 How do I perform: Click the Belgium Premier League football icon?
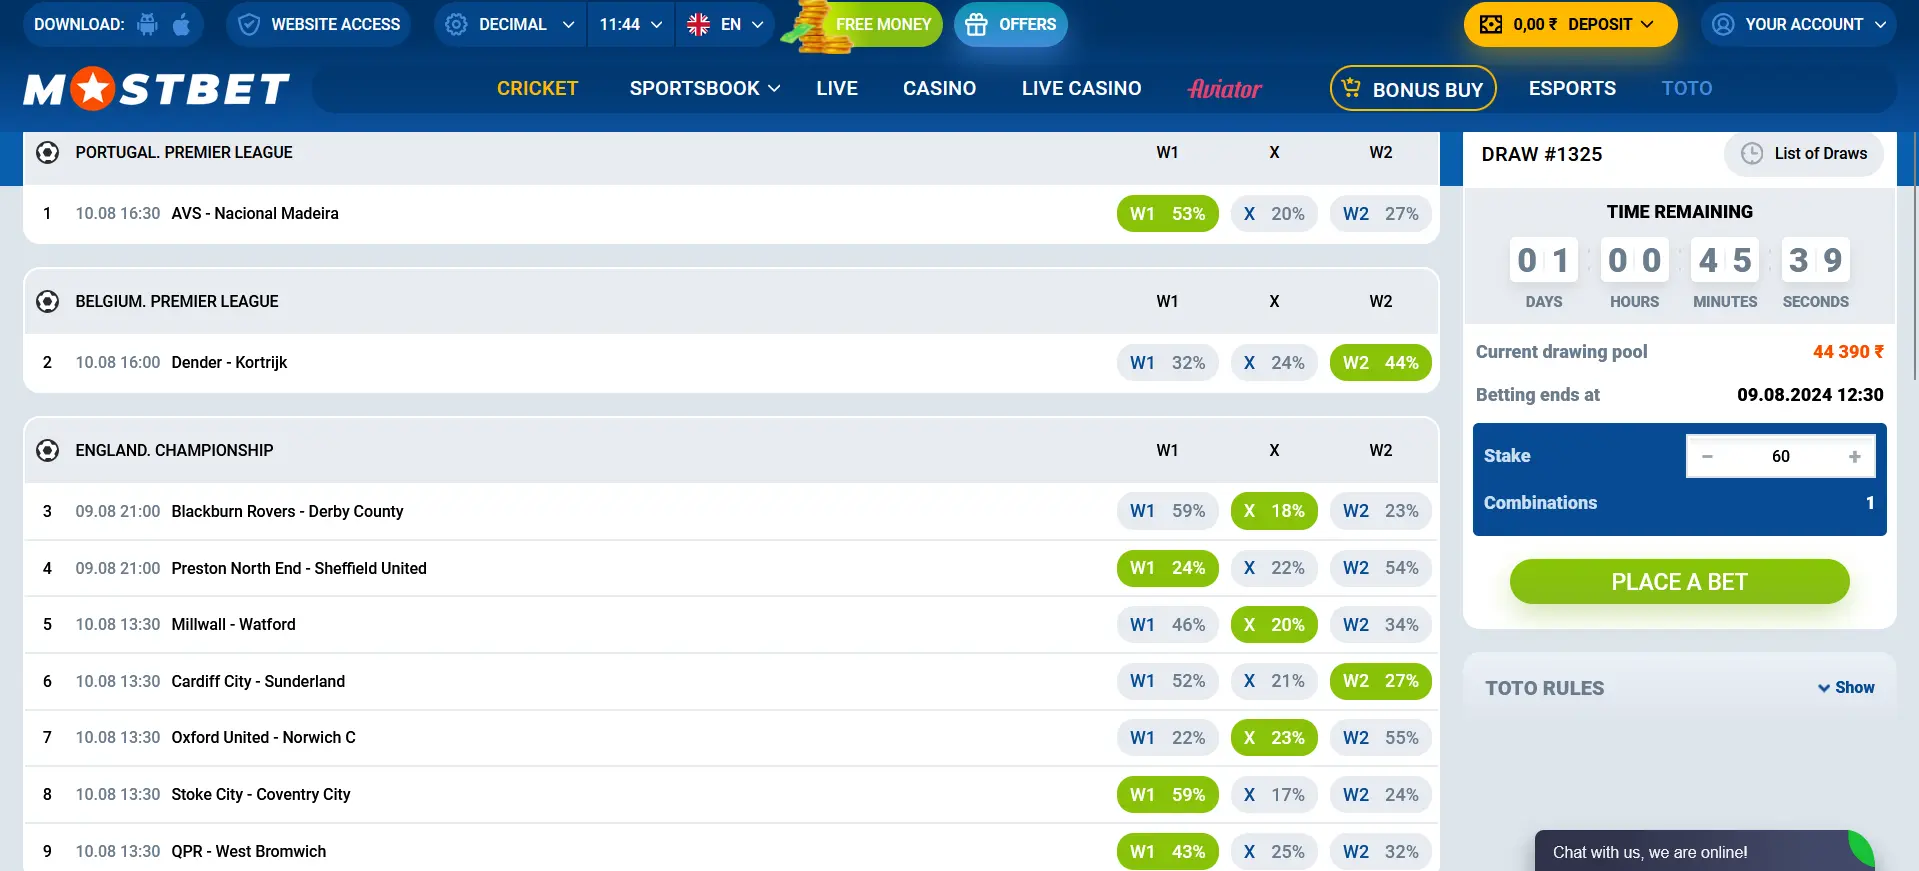(x=47, y=302)
